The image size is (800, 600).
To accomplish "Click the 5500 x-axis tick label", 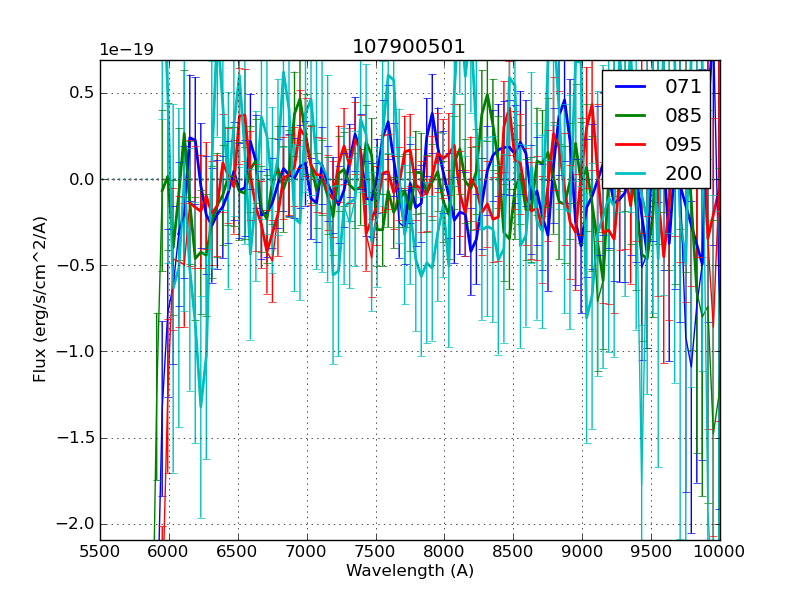I will (x=100, y=552).
